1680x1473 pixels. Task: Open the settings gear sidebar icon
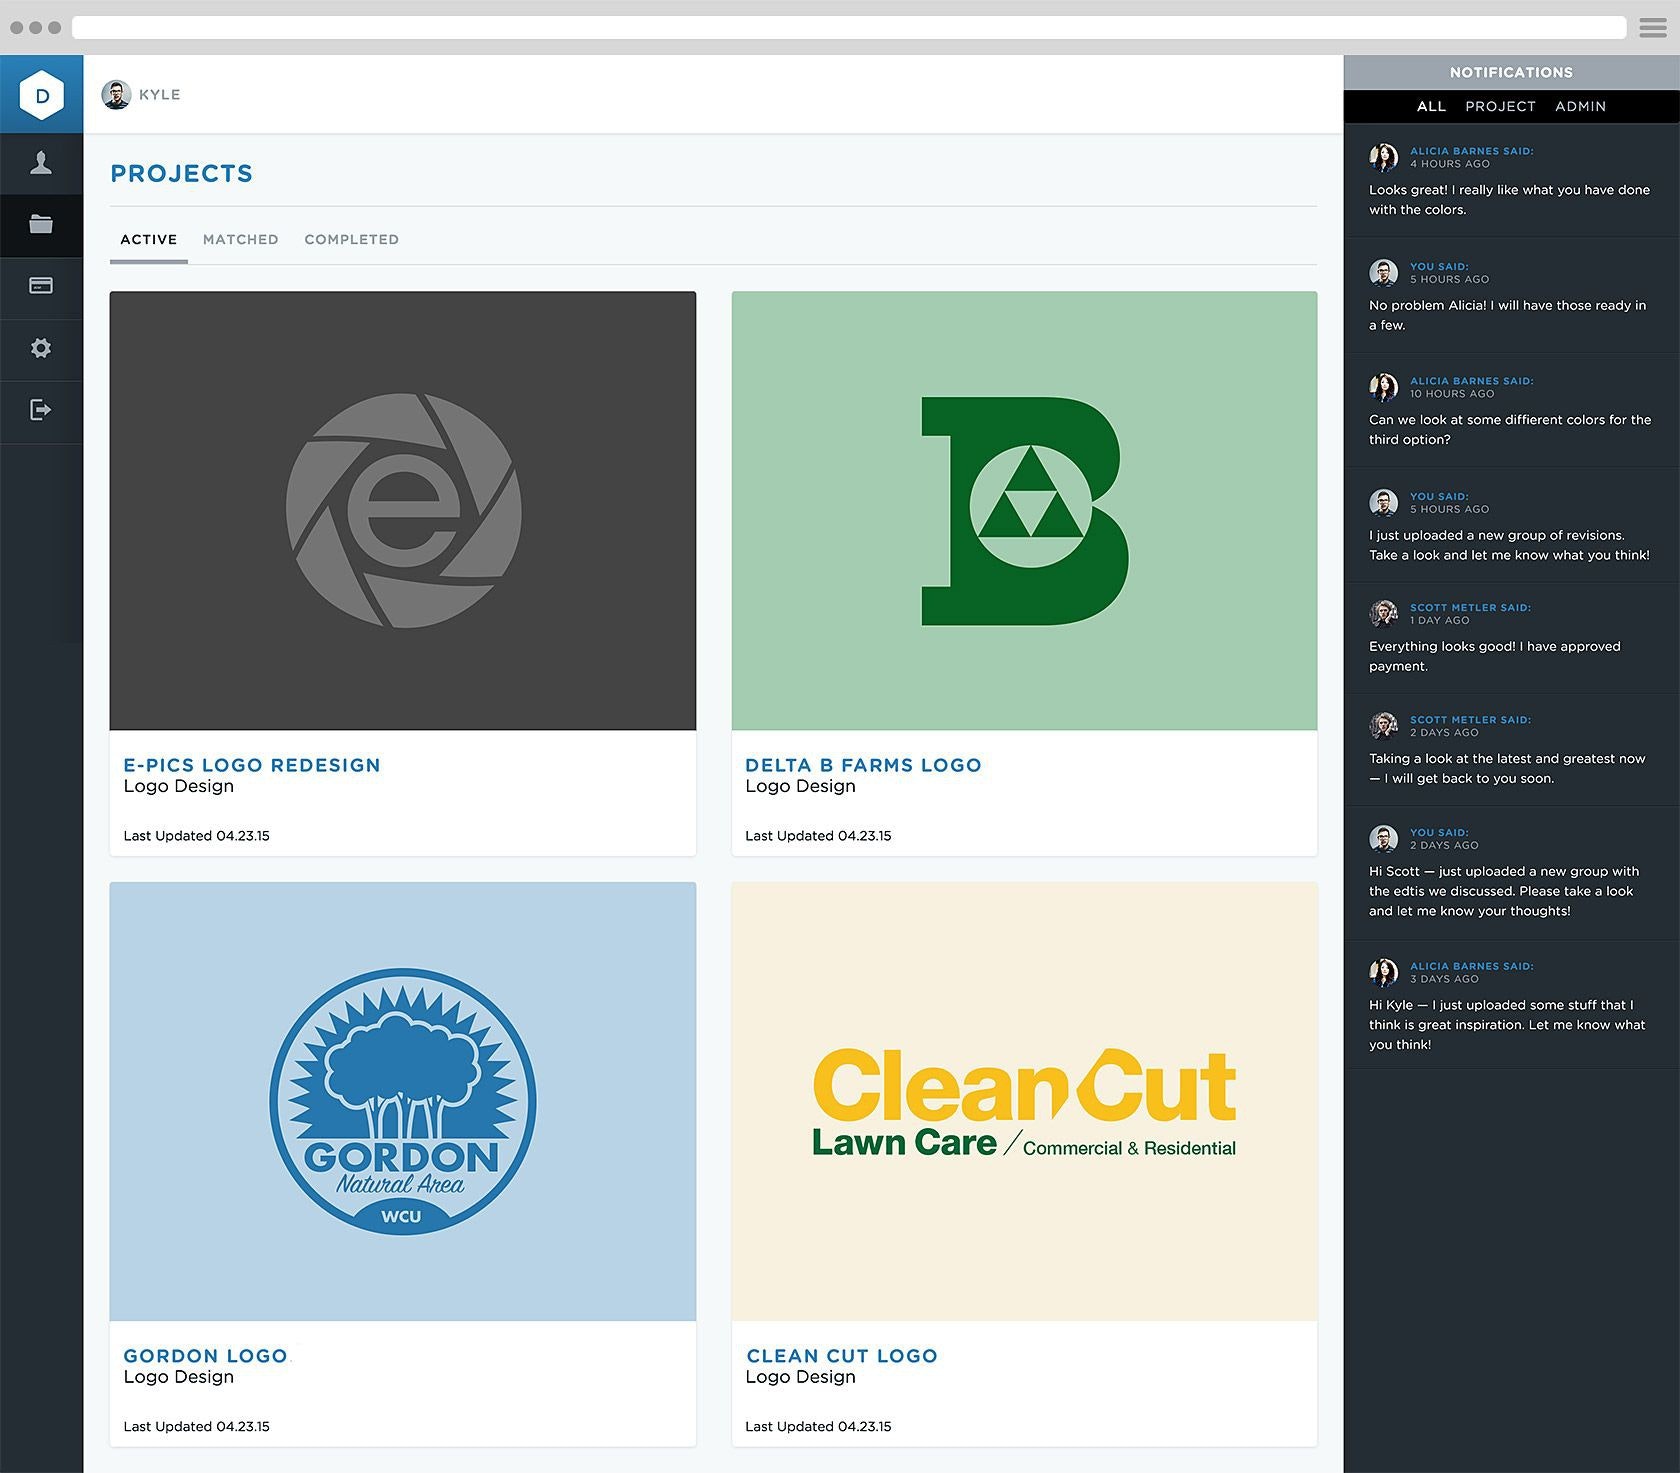(x=41, y=348)
